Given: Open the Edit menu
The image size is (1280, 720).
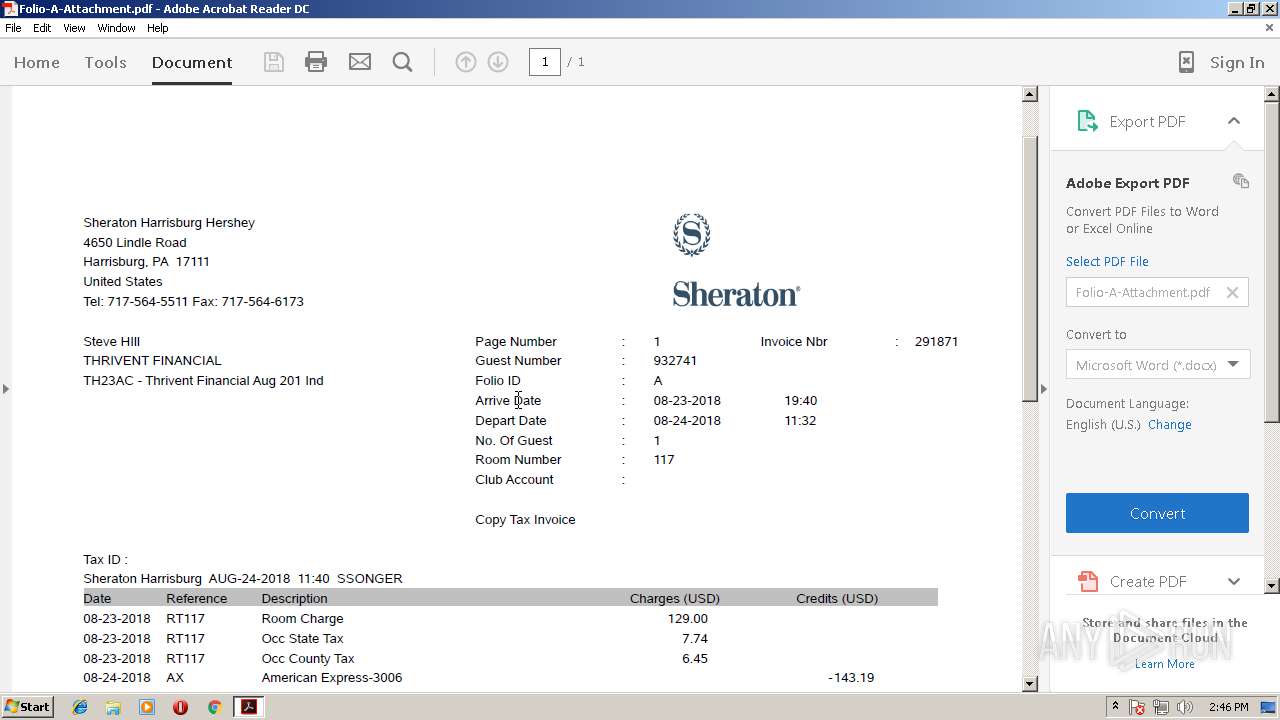Looking at the screenshot, I should pos(42,28).
